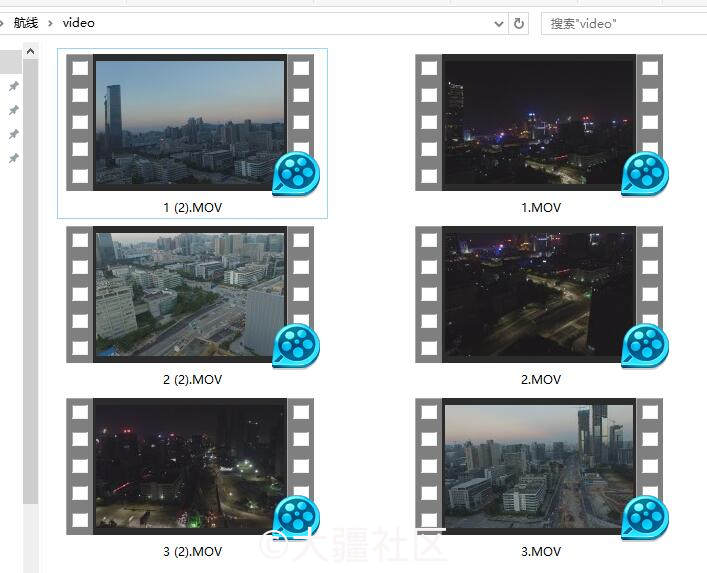Select the 2 (2).MOV daytime buildings thumbnail
This screenshot has height=573, width=707.
(x=190, y=294)
